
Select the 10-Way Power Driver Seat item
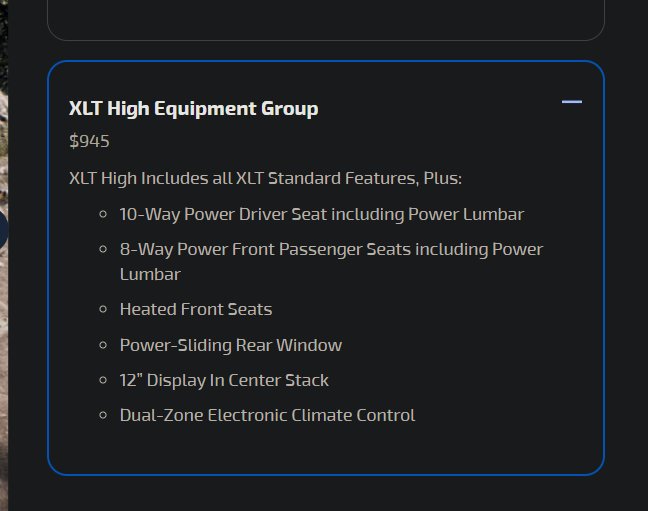[322, 215]
